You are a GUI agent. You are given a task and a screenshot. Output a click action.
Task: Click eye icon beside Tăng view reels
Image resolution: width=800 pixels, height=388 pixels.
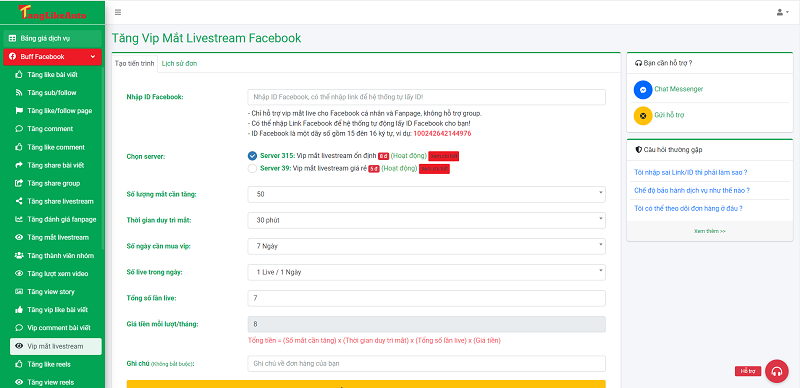19,382
